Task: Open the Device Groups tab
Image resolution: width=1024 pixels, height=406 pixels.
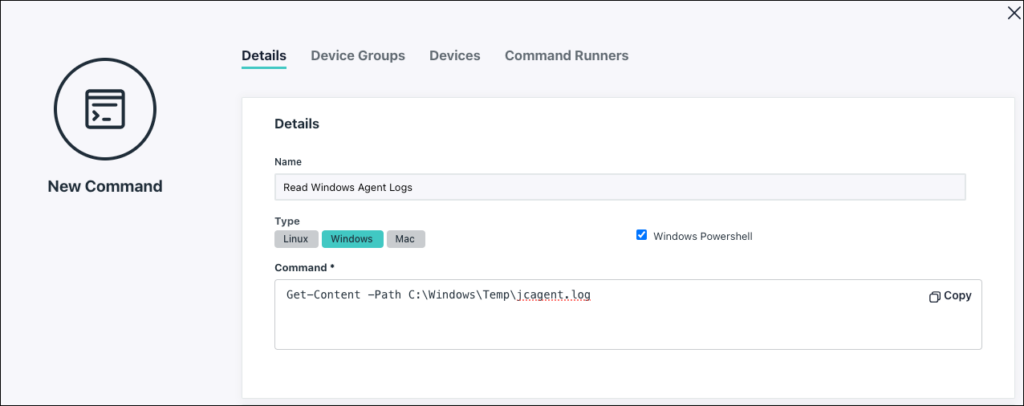Action: (357, 56)
